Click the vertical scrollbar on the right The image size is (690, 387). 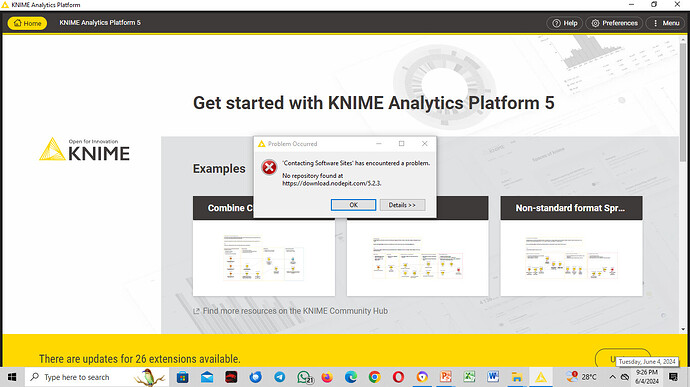click(x=683, y=184)
